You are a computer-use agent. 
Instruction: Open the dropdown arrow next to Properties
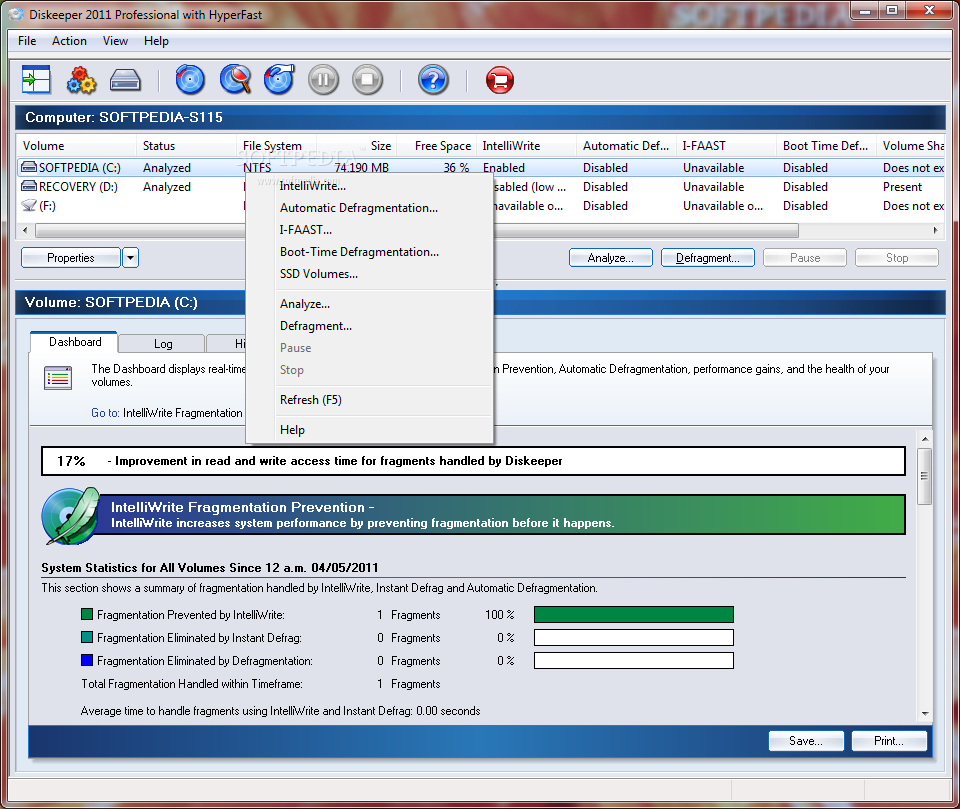coord(130,258)
